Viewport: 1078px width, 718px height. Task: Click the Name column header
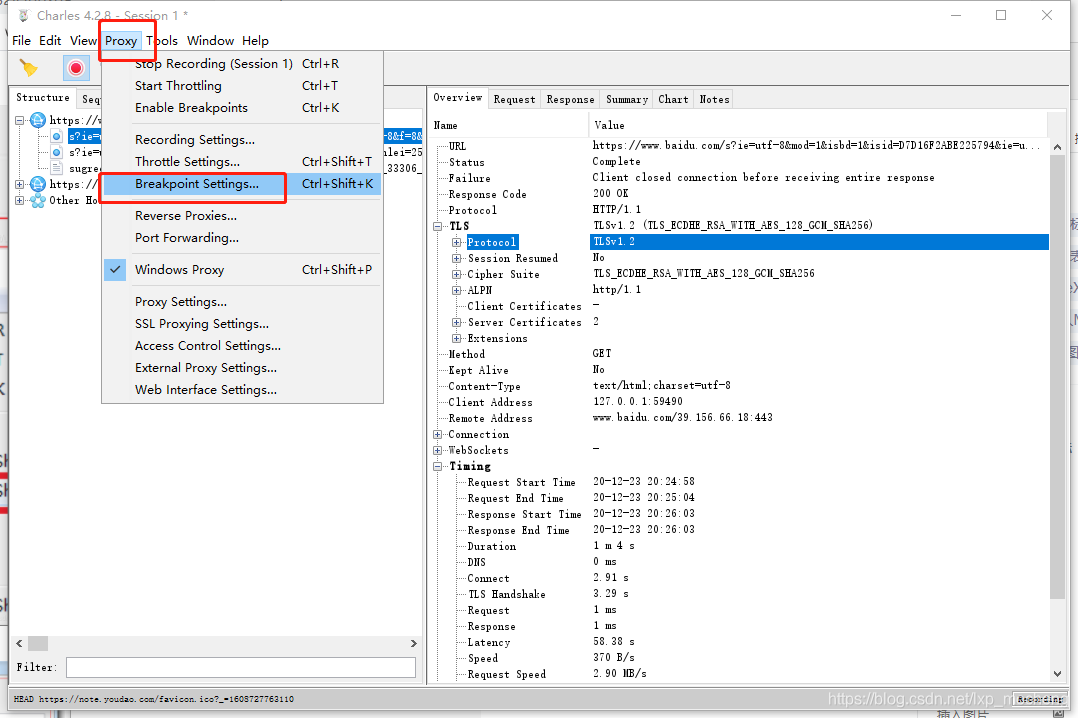[509, 125]
